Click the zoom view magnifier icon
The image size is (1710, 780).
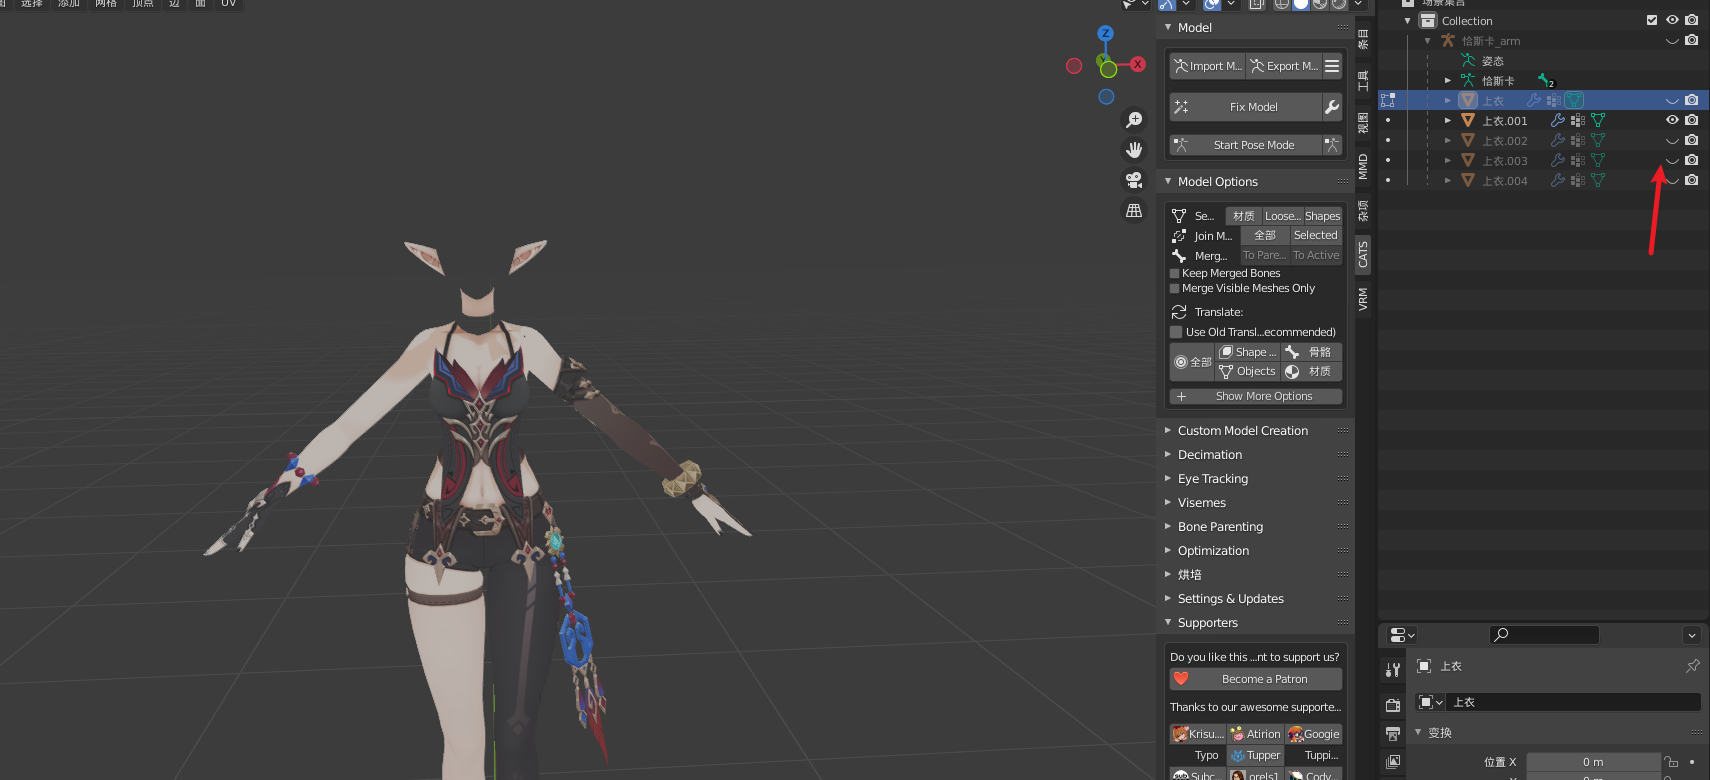pyautogui.click(x=1134, y=120)
